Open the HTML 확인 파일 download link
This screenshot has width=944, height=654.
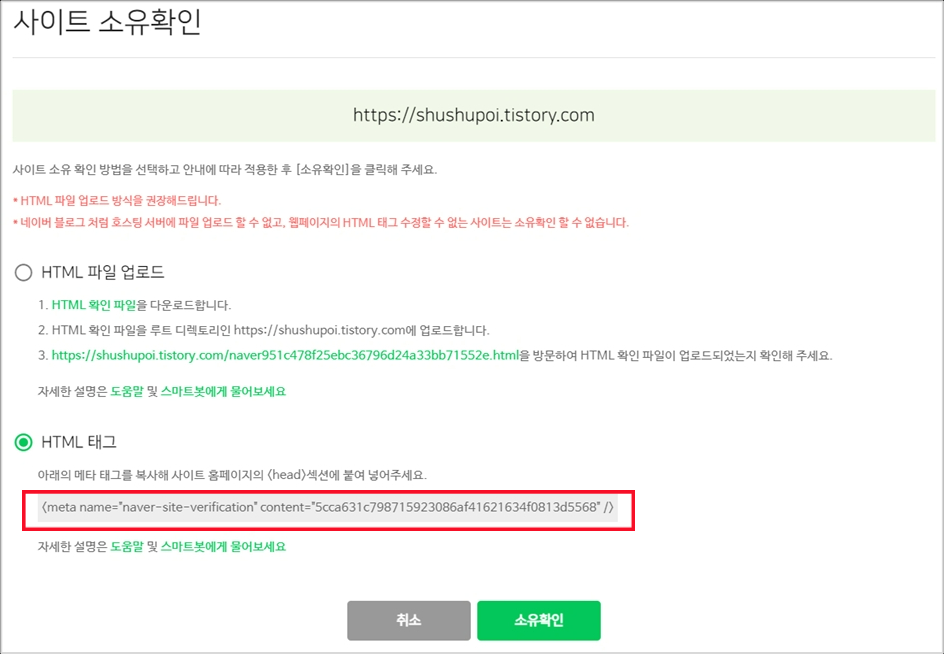pyautogui.click(x=94, y=305)
